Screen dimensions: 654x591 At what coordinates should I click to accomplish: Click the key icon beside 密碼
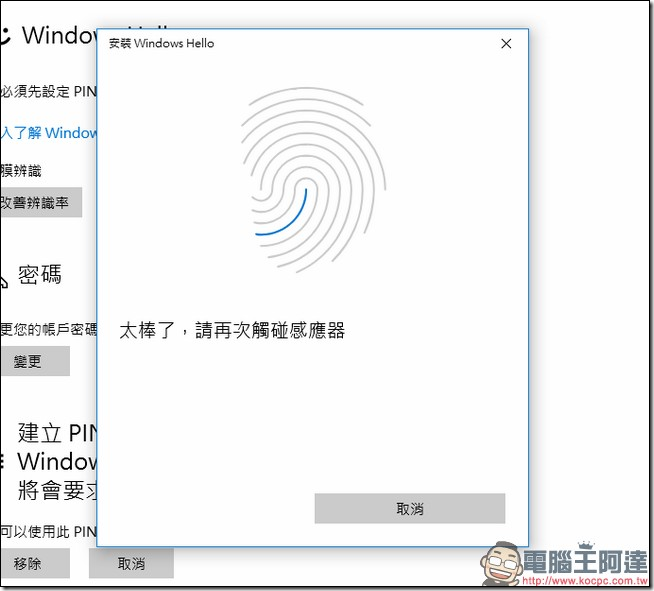(x=4, y=276)
